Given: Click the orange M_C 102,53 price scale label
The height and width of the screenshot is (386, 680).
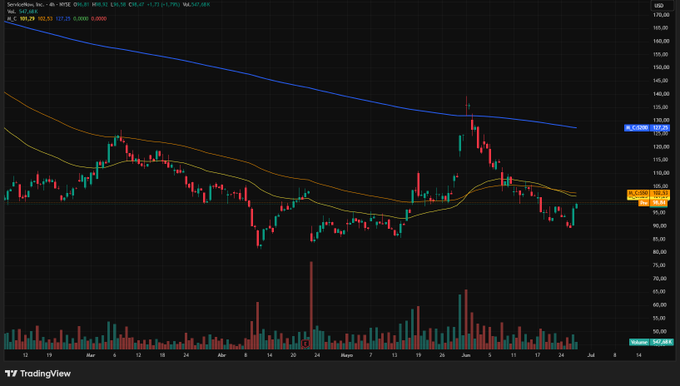Looking at the screenshot, I should [649, 193].
